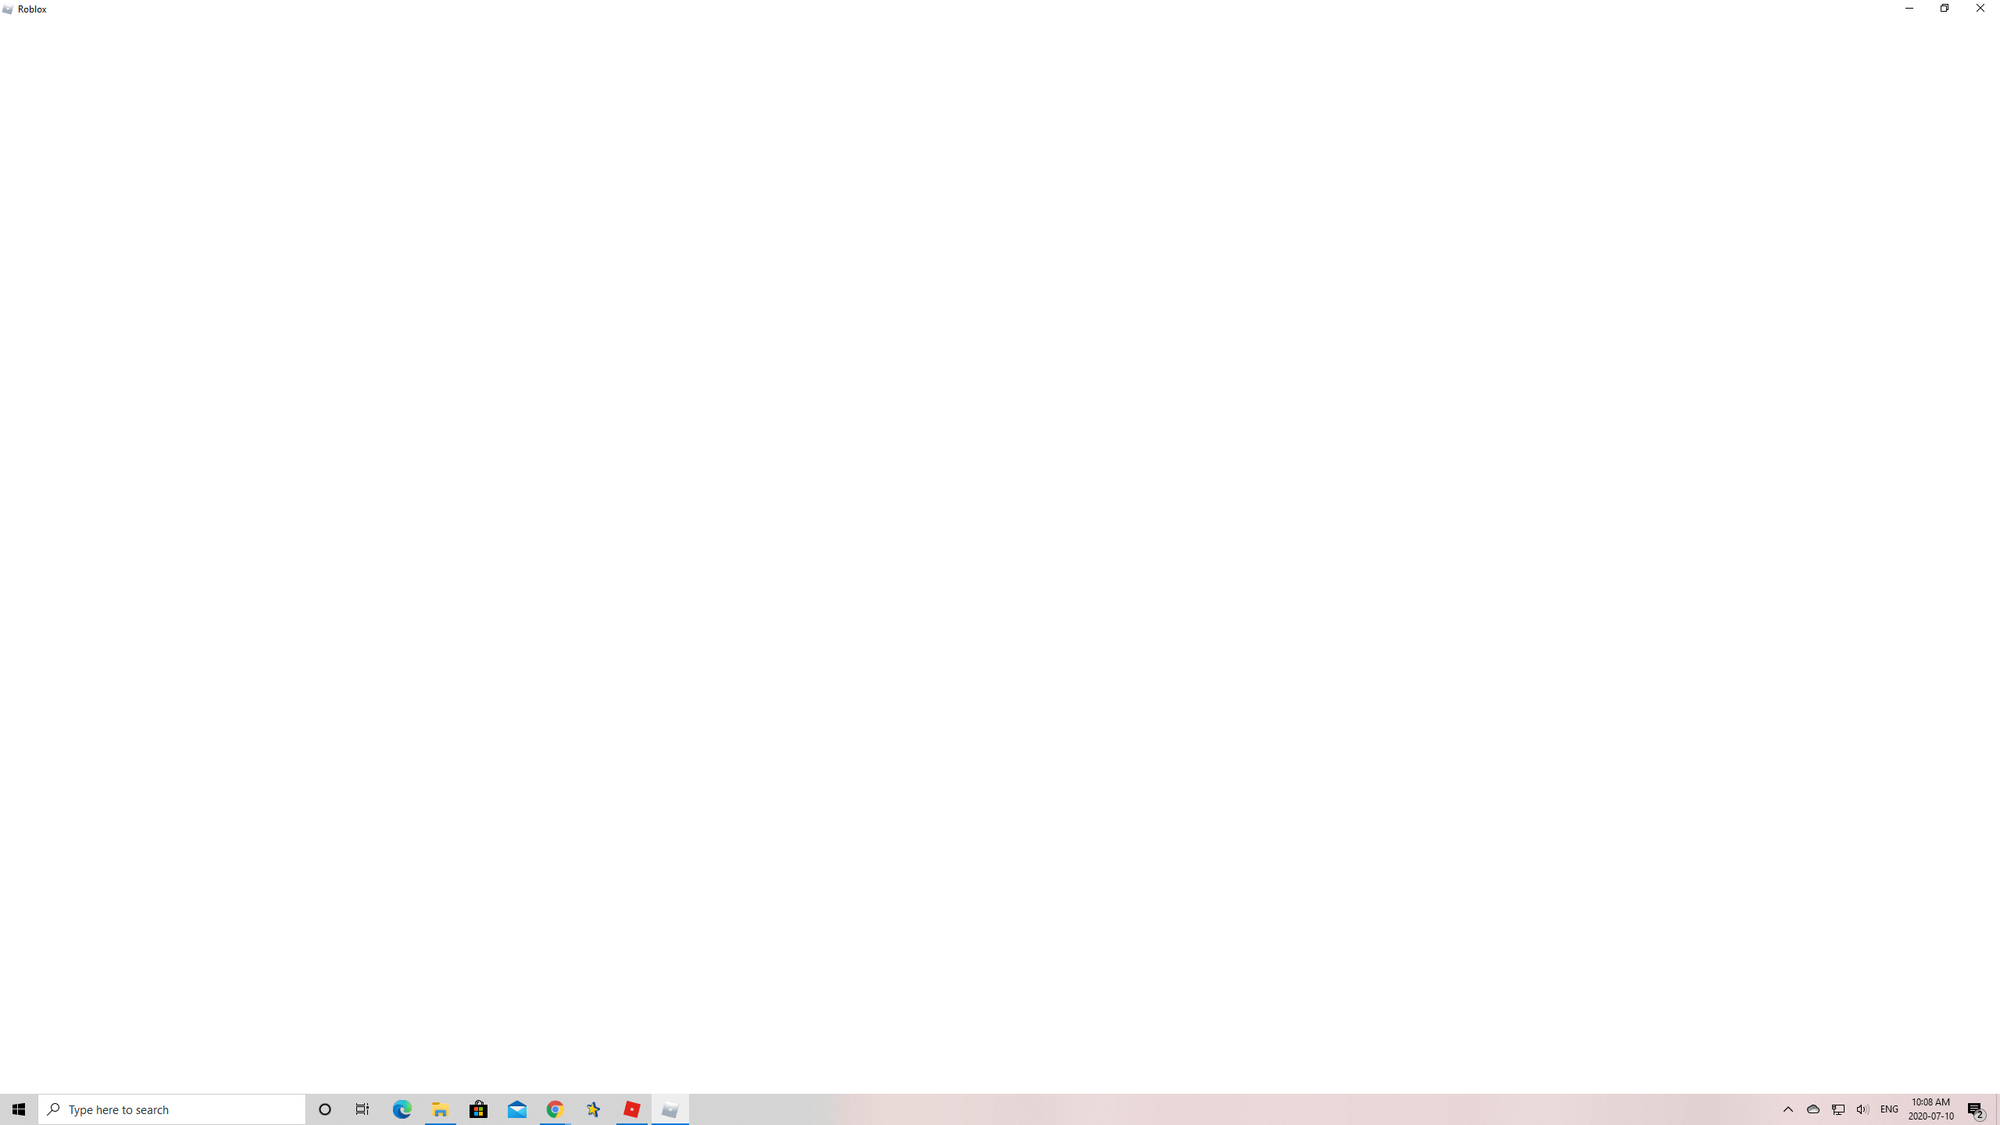Screen dimensions: 2000x1125
Task: Expand the system tray hidden icons
Action: click(1787, 1109)
